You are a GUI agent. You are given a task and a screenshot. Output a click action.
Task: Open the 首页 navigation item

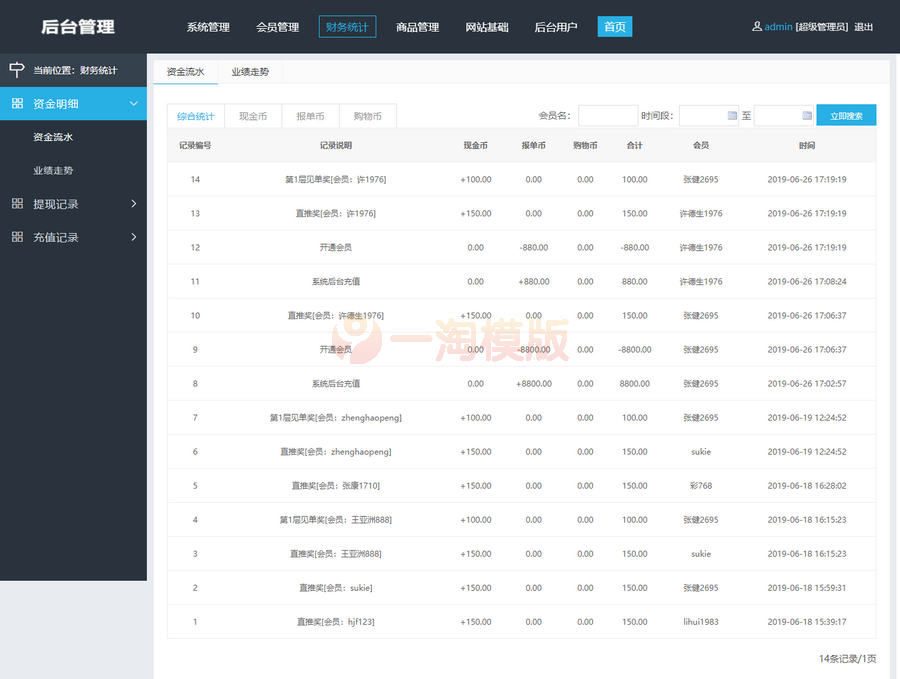(614, 27)
